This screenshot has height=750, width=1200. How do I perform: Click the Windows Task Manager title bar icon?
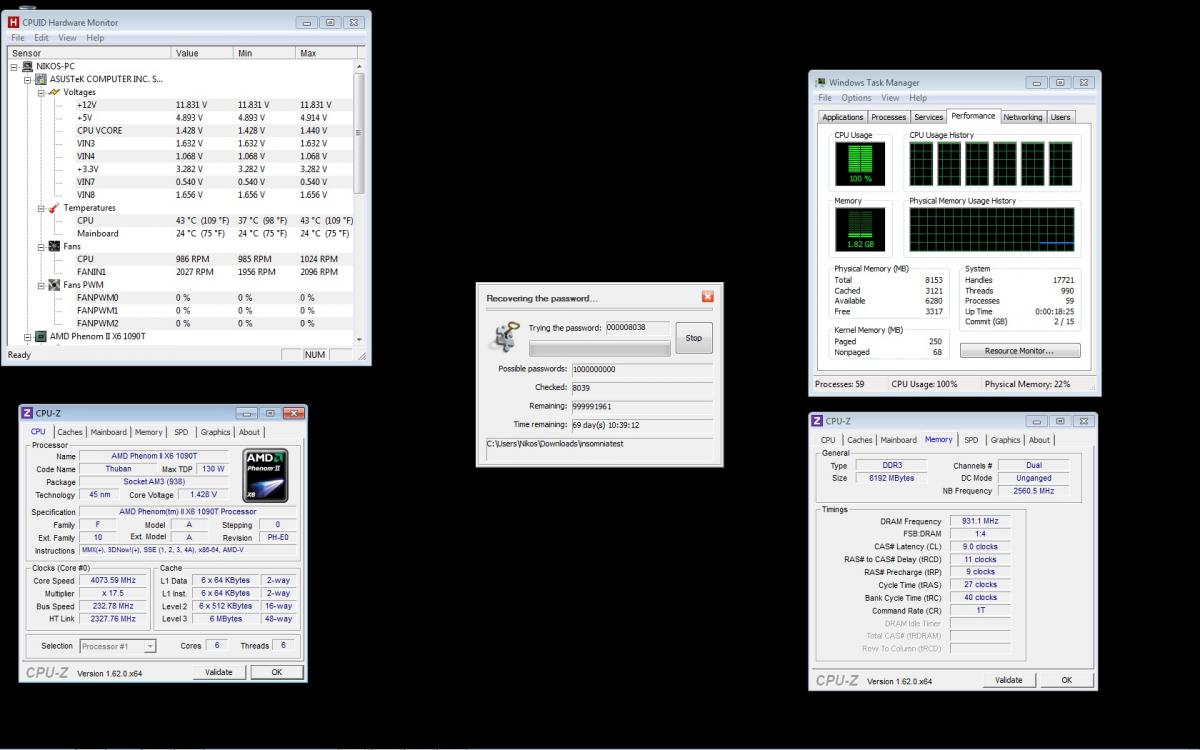tap(821, 83)
